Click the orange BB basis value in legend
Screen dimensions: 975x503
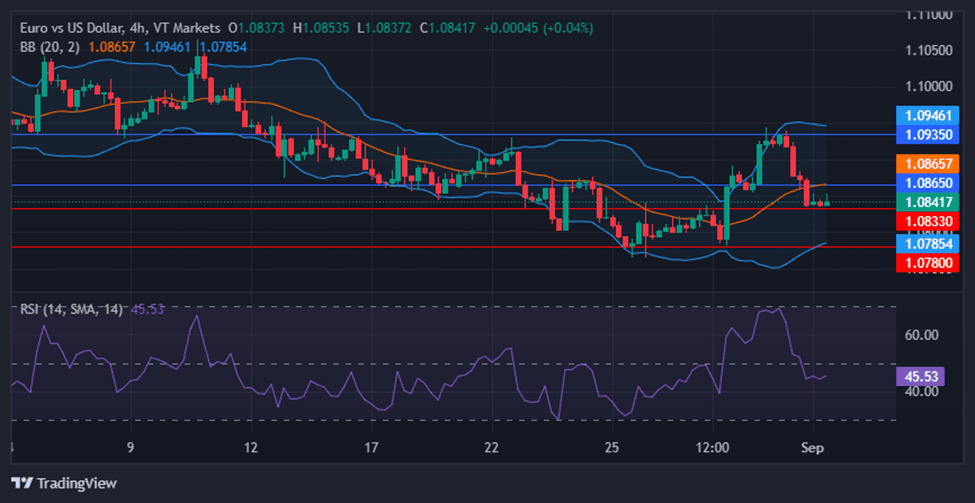click(x=112, y=46)
